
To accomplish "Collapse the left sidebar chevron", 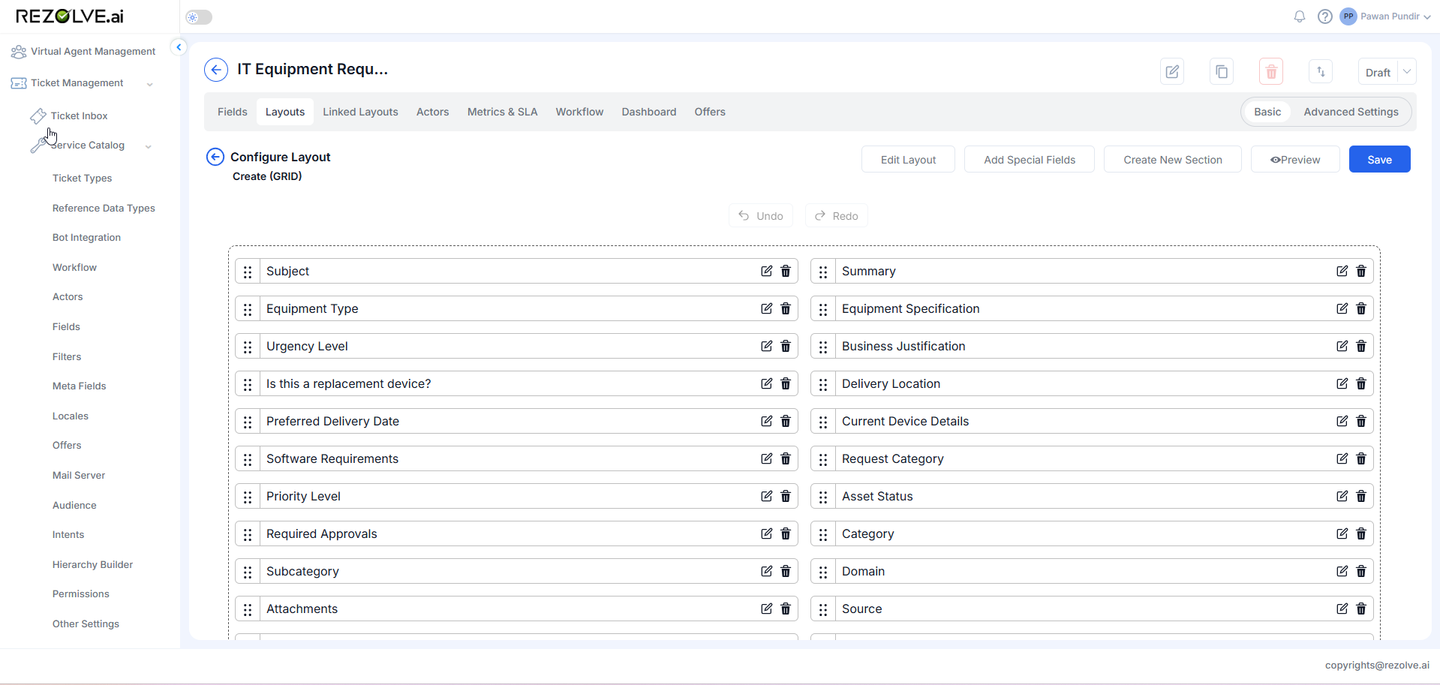I will tap(179, 47).
